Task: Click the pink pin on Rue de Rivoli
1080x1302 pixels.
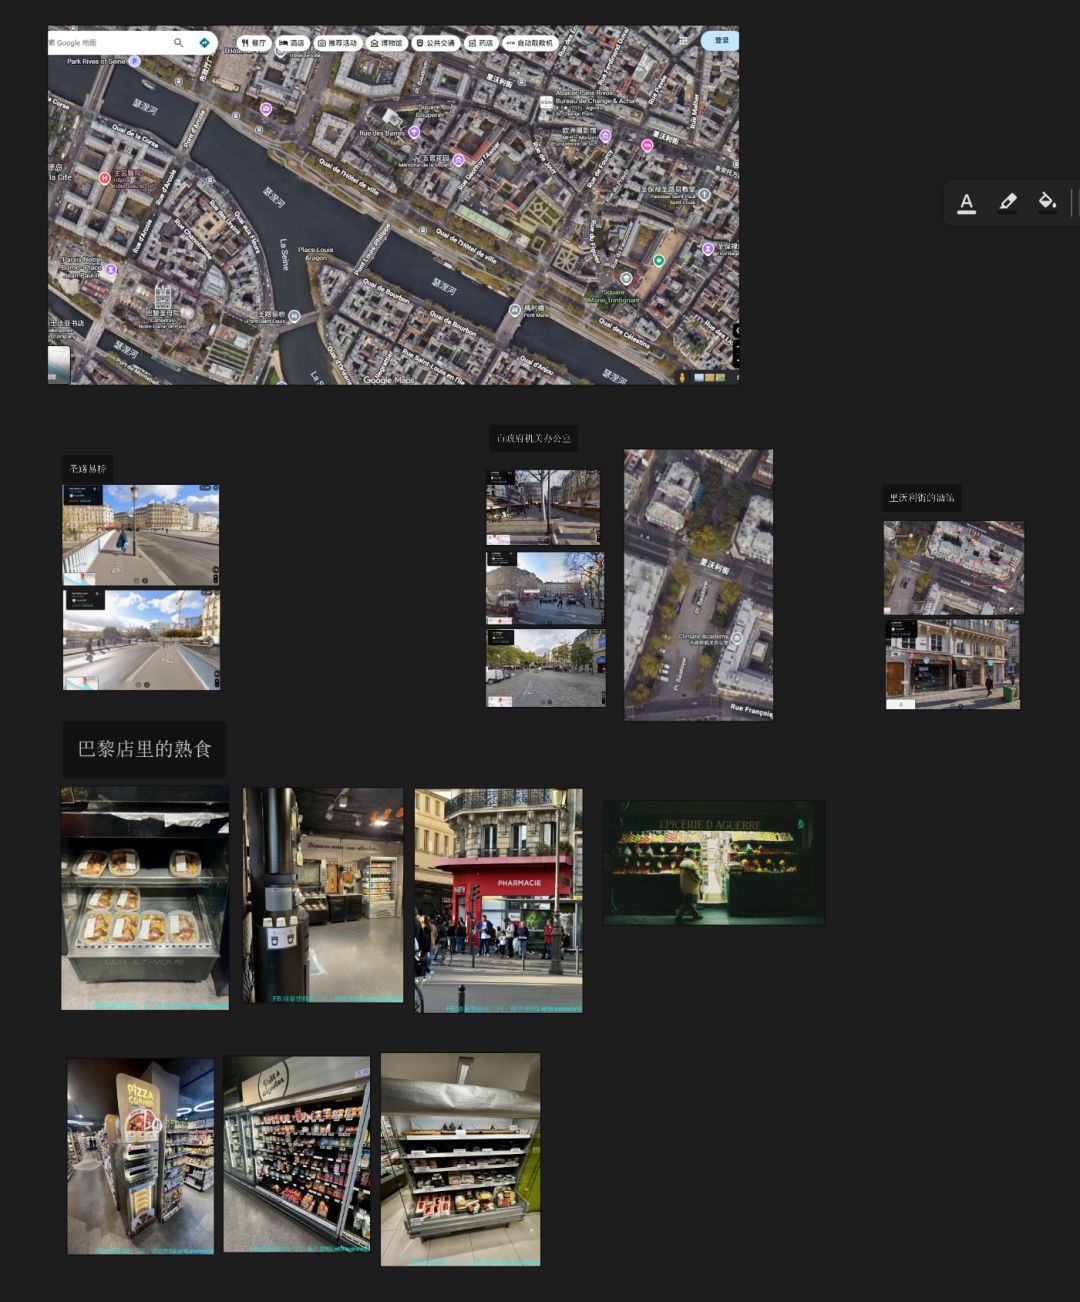Action: [647, 145]
